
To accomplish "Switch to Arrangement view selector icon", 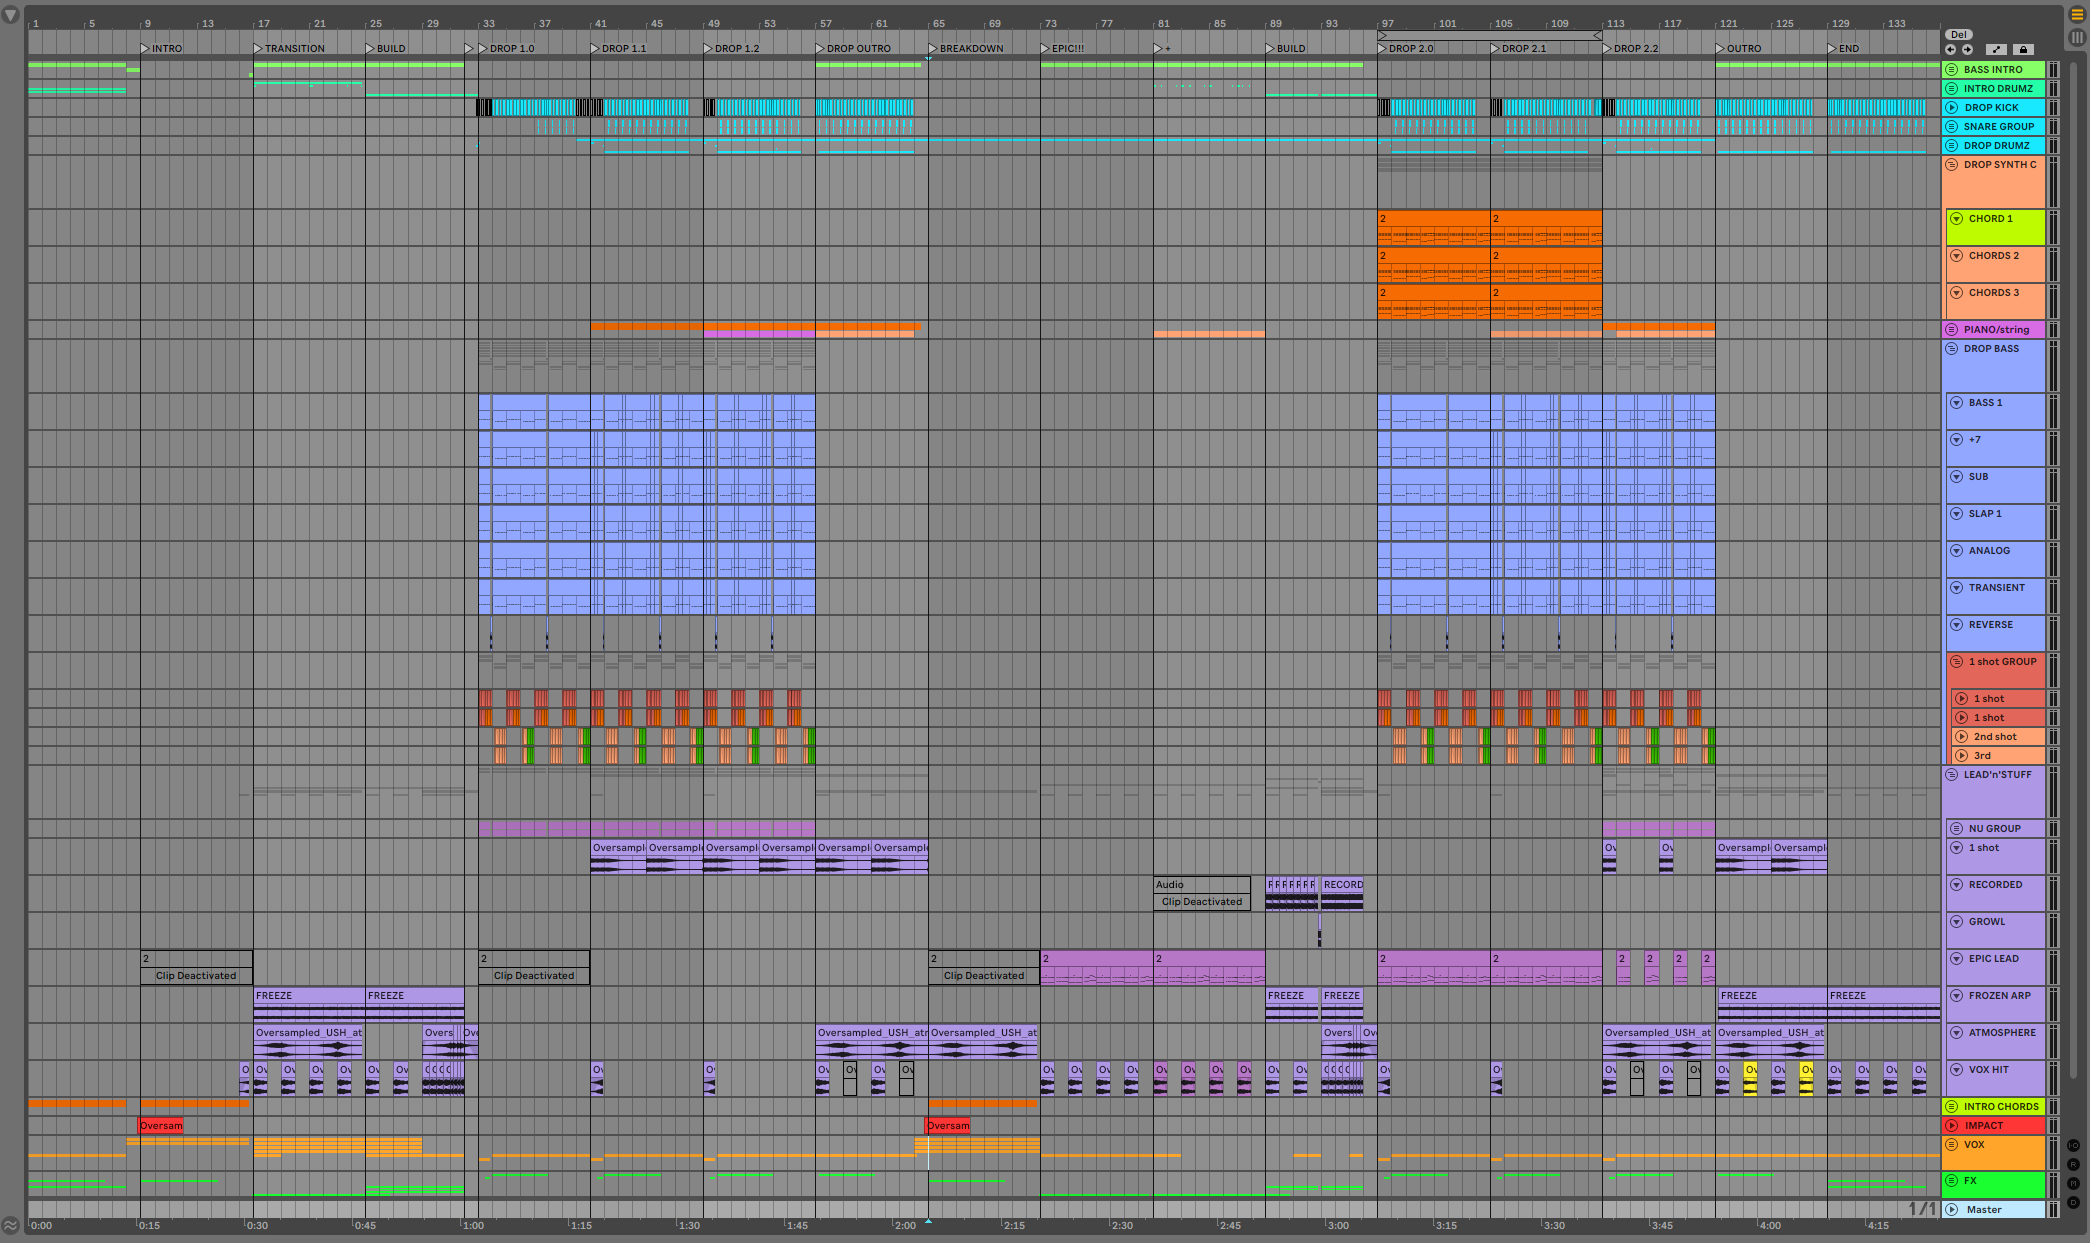I will point(2076,16).
